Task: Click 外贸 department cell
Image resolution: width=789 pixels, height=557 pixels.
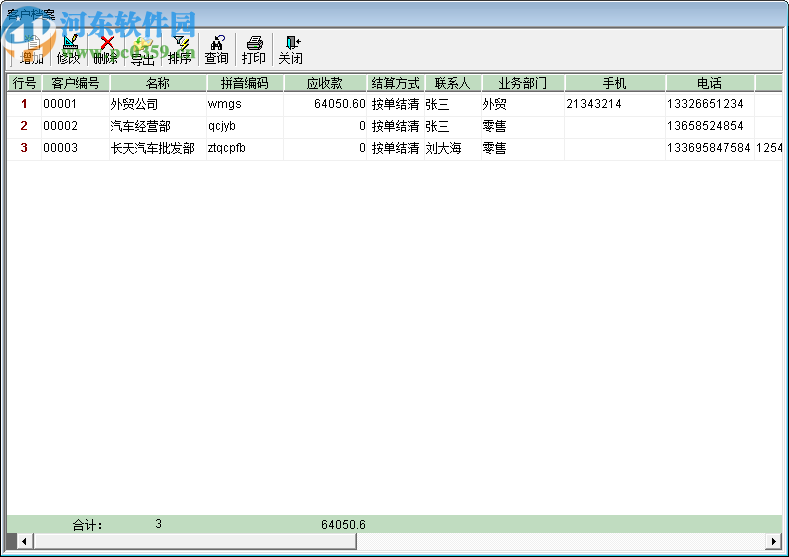Action: coord(495,104)
